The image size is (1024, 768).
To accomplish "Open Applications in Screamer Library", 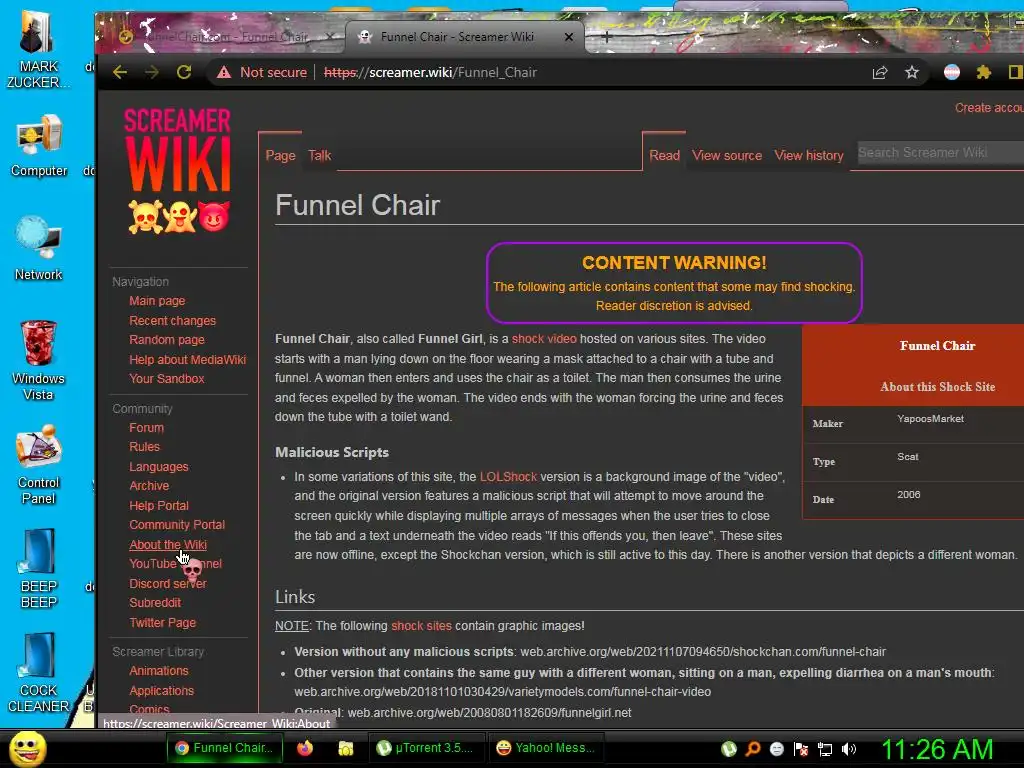I will click(x=161, y=691).
